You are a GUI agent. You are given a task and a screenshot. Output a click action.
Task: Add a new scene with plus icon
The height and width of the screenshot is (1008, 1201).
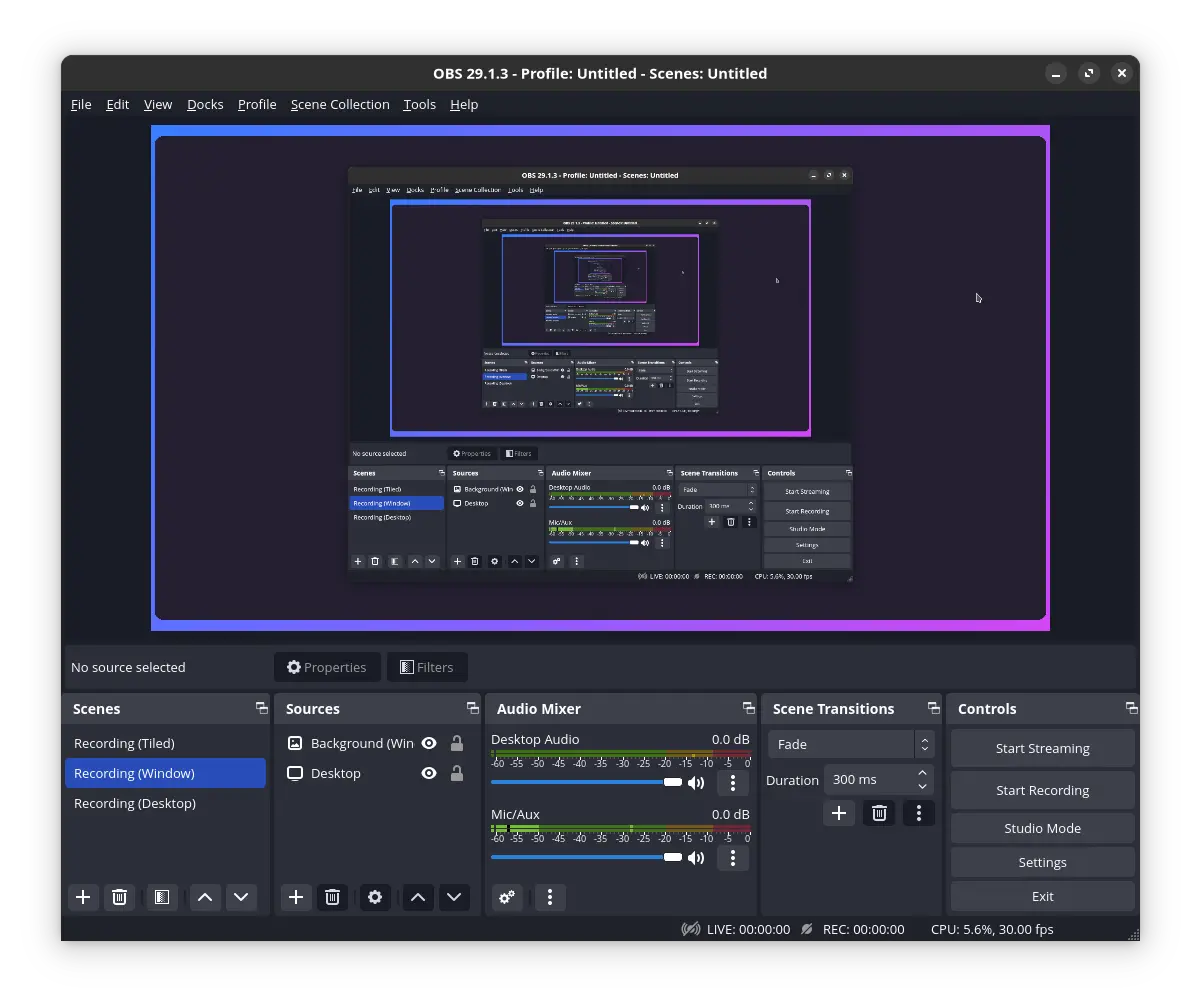[83, 897]
